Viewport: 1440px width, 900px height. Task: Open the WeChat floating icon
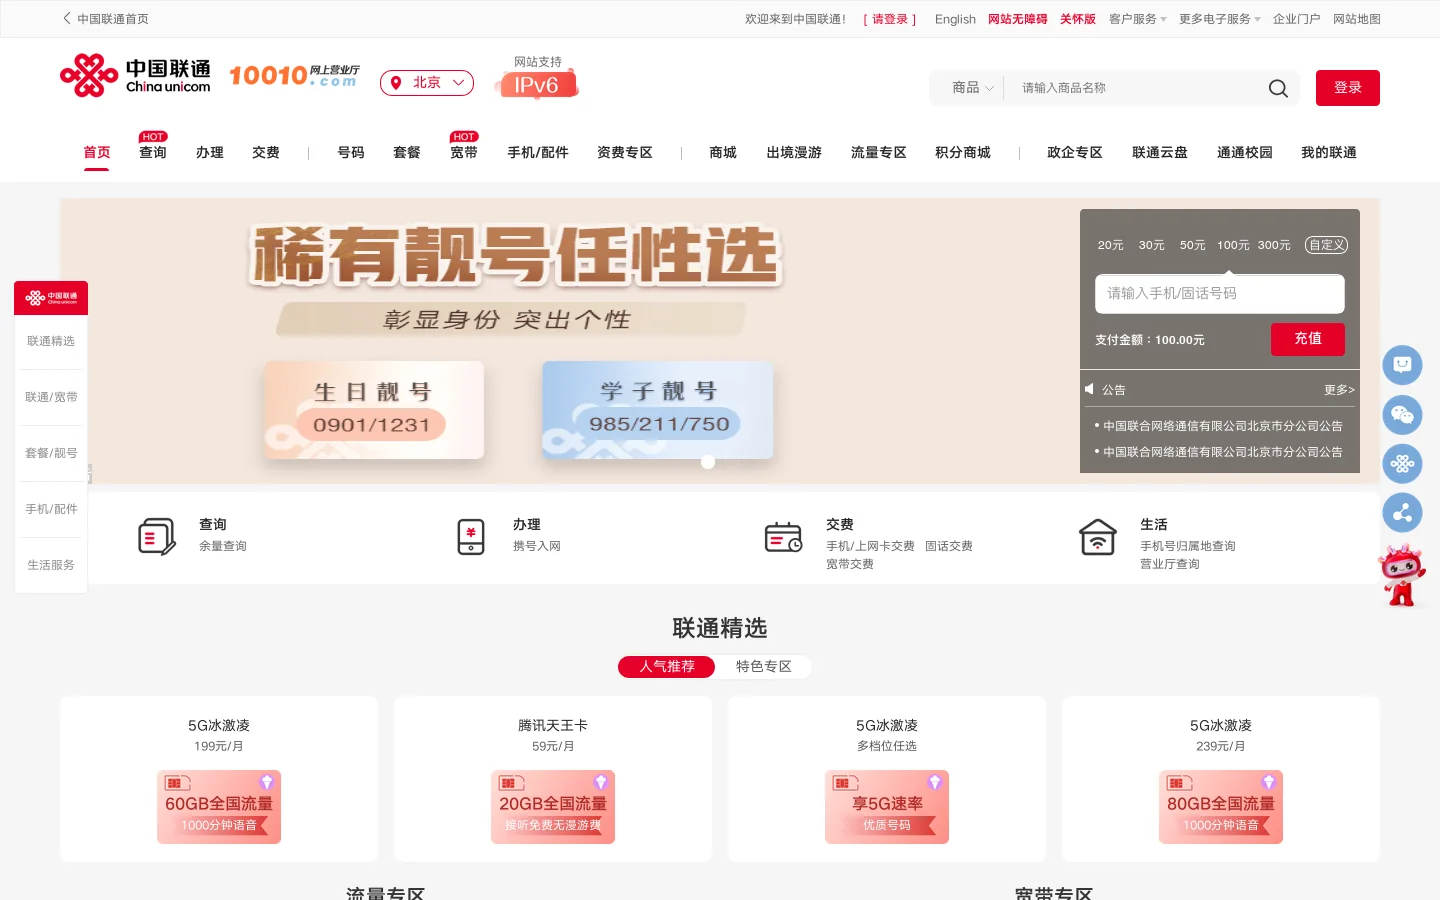1402,415
